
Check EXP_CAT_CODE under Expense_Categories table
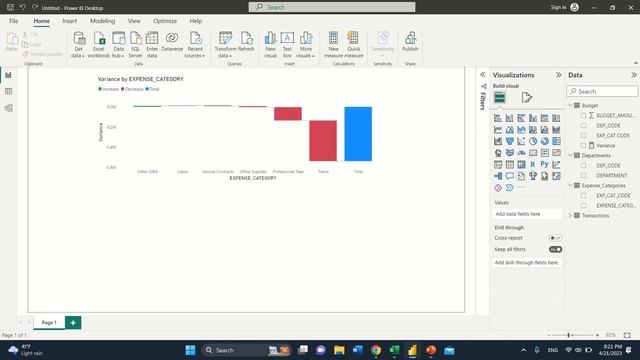(x=583, y=196)
